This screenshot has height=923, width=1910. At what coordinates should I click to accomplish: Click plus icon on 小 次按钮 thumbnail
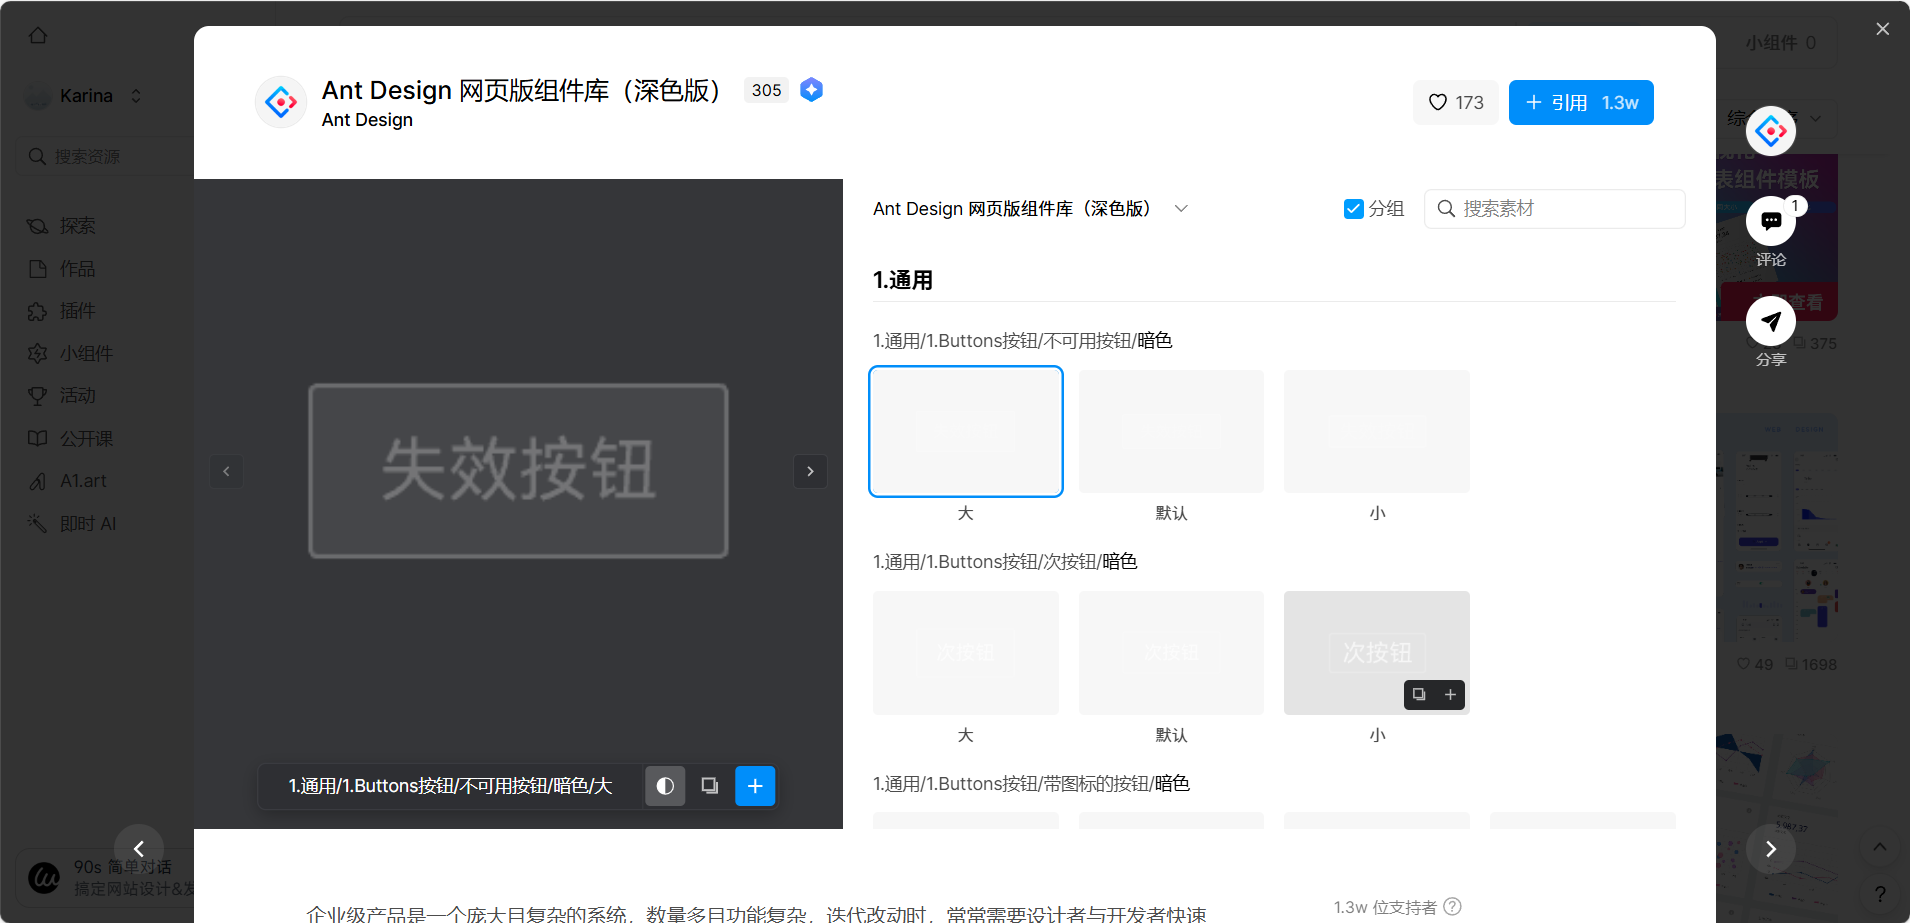coord(1450,694)
